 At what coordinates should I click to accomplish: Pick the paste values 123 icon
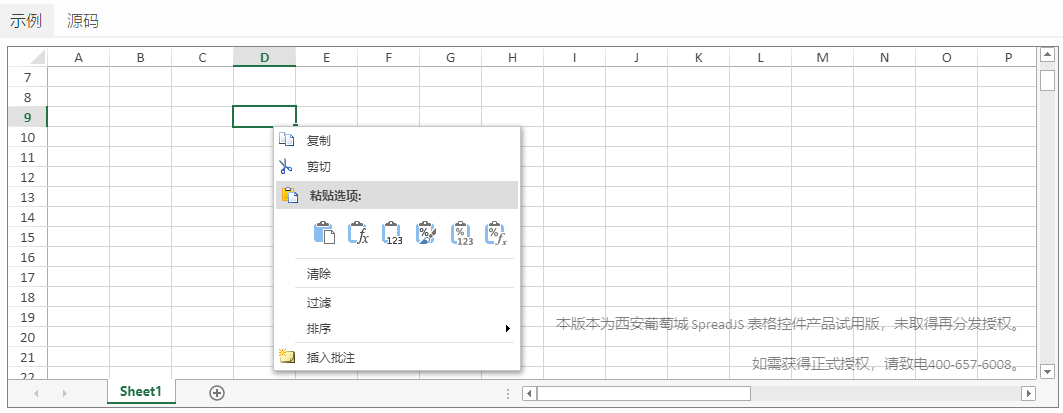(393, 233)
